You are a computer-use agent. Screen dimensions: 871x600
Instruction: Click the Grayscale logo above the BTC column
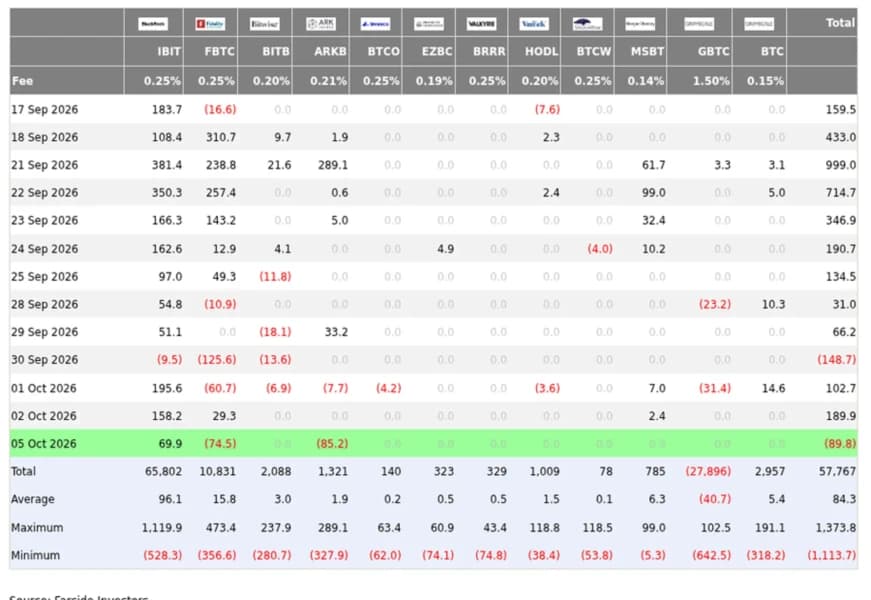(759, 24)
